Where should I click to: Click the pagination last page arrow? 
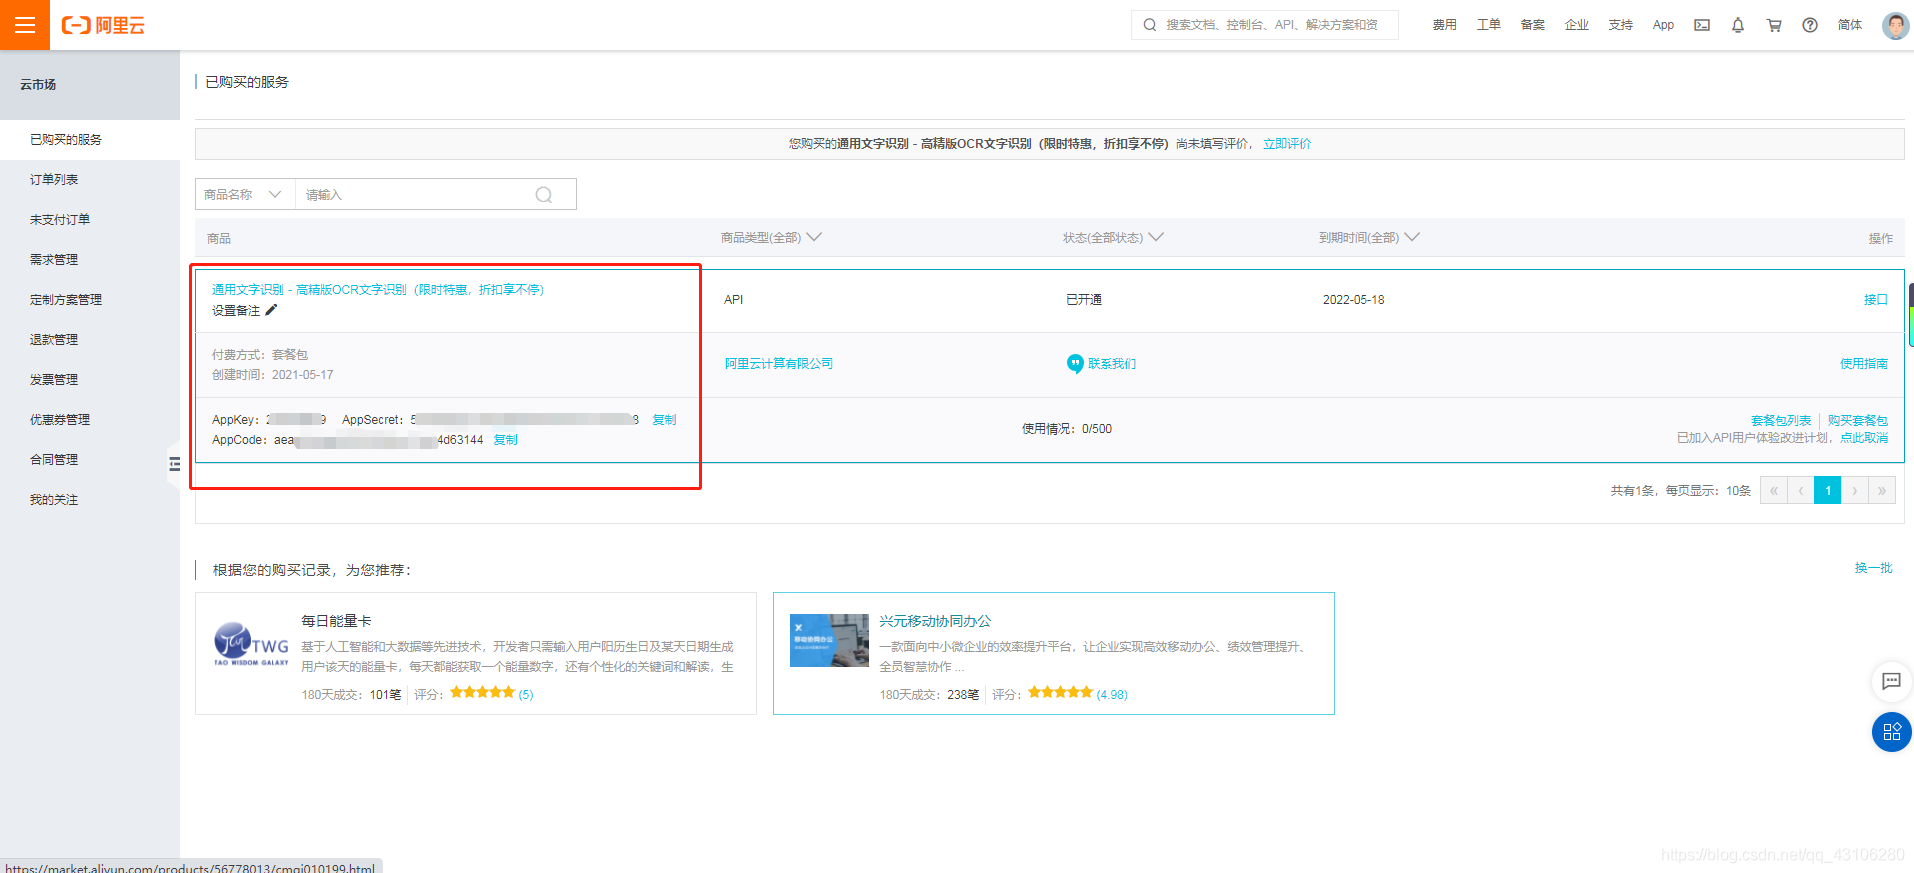click(x=1881, y=490)
